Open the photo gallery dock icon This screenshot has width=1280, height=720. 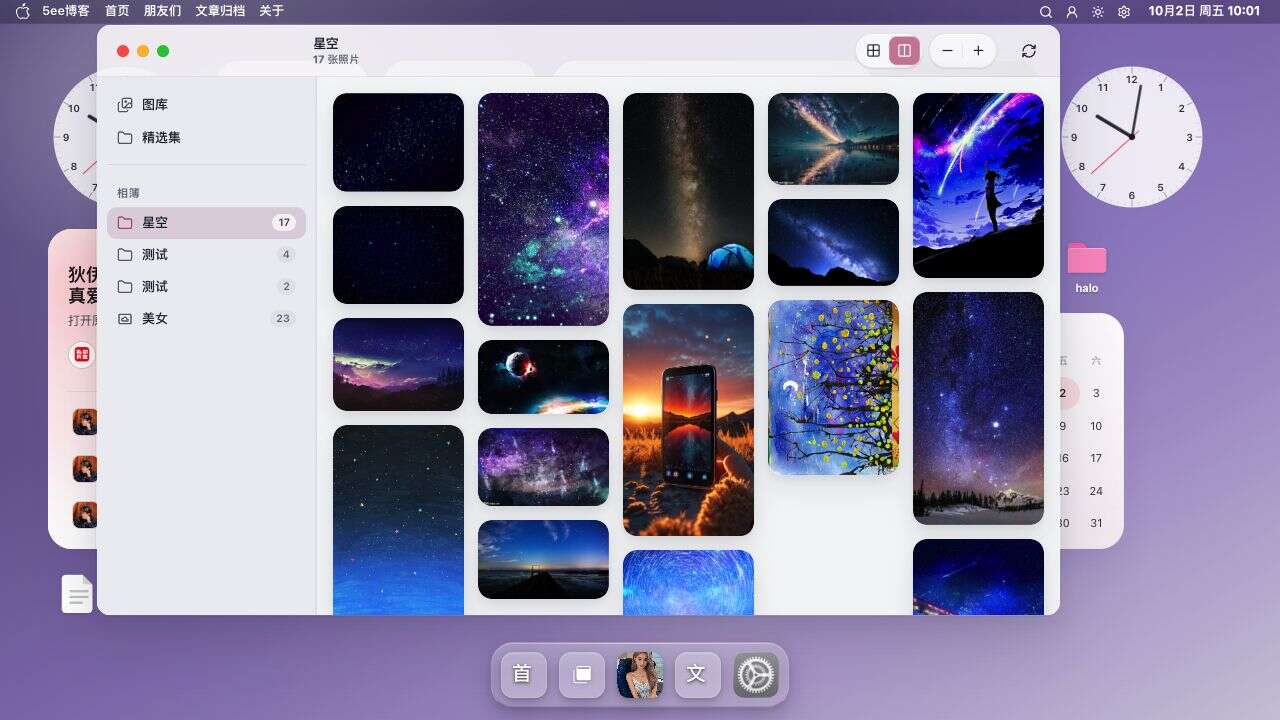tap(581, 674)
